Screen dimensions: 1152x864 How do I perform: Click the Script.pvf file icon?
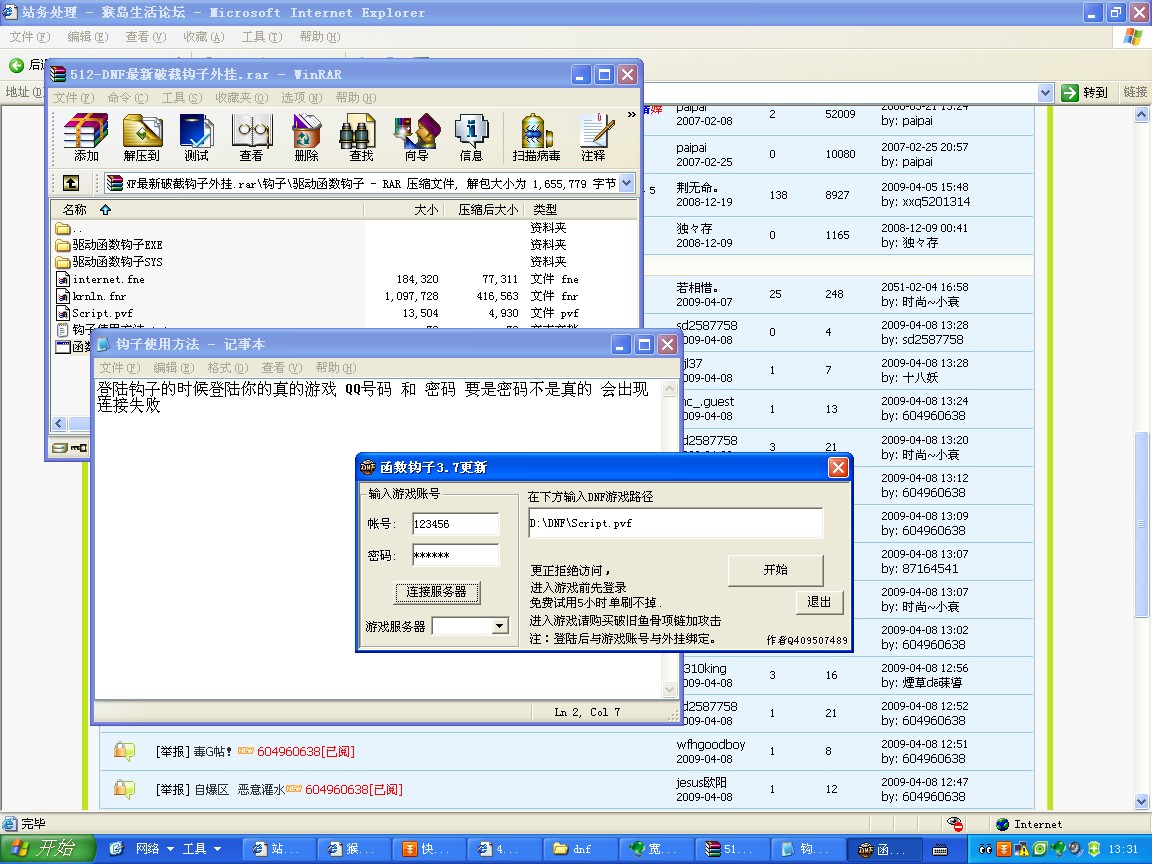tap(63, 313)
